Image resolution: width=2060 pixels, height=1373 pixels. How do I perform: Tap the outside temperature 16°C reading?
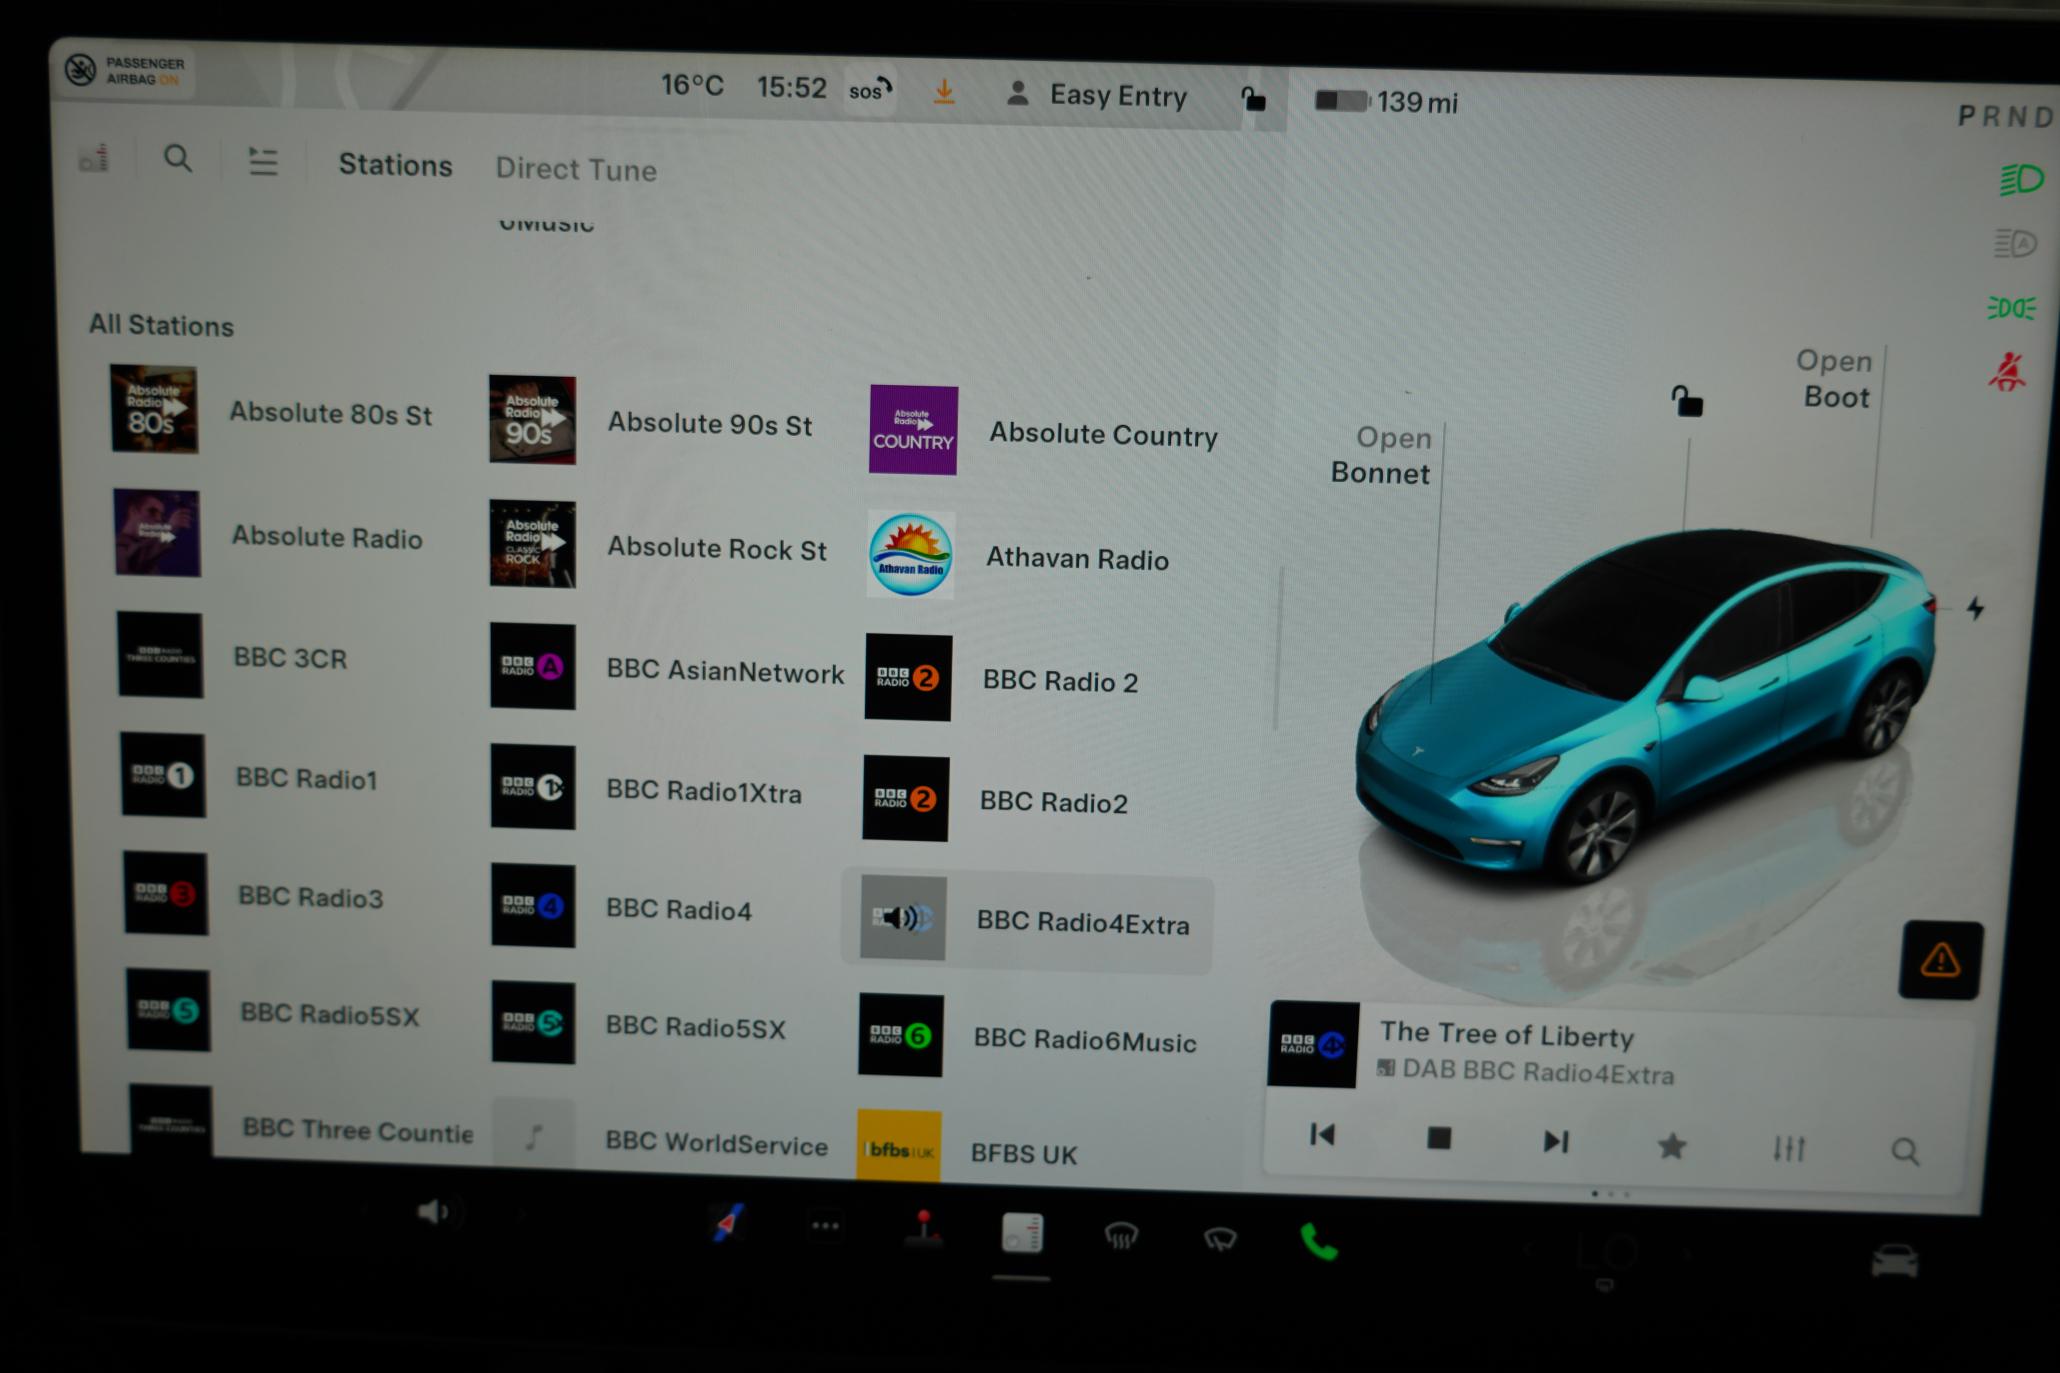click(691, 85)
